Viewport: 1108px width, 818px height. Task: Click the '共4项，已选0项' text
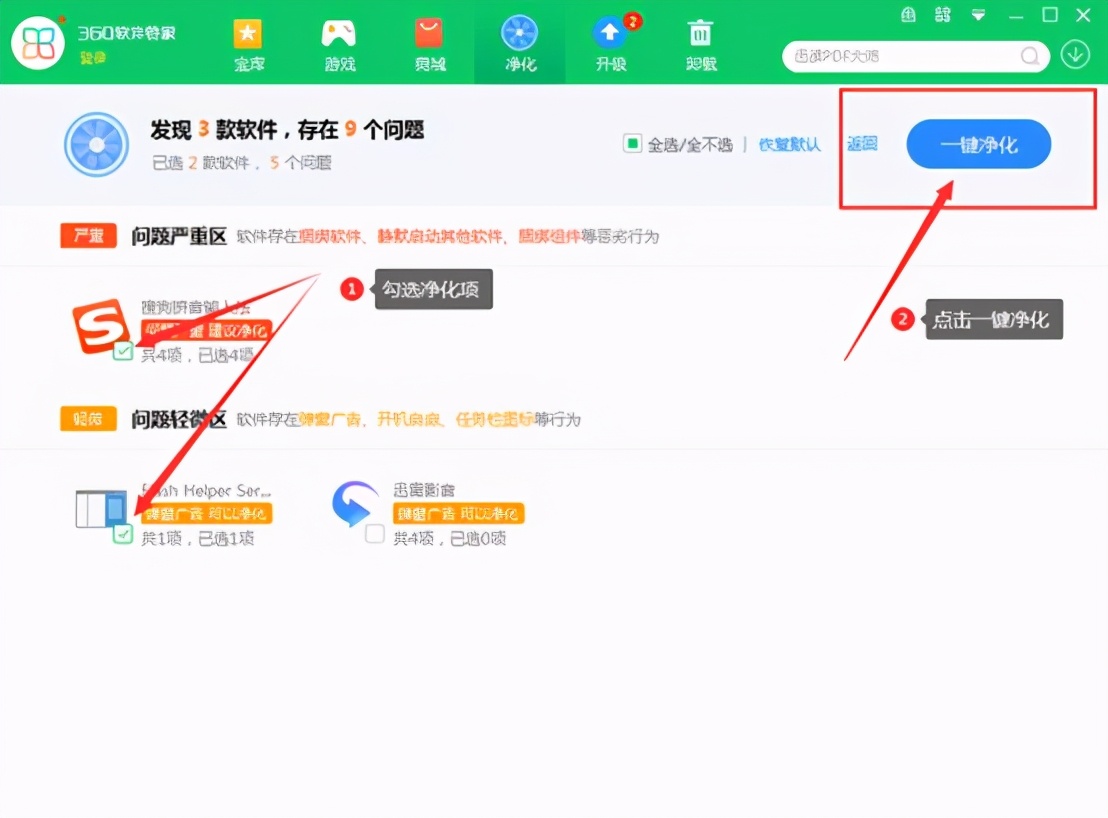(449, 539)
